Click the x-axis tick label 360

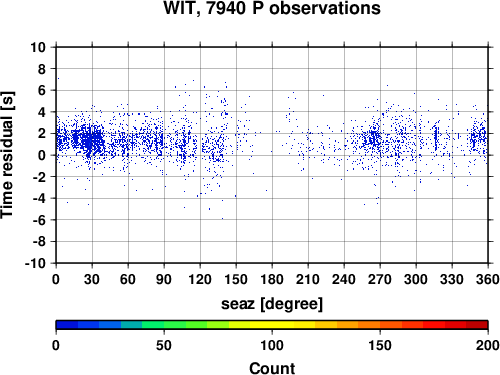click(488, 279)
